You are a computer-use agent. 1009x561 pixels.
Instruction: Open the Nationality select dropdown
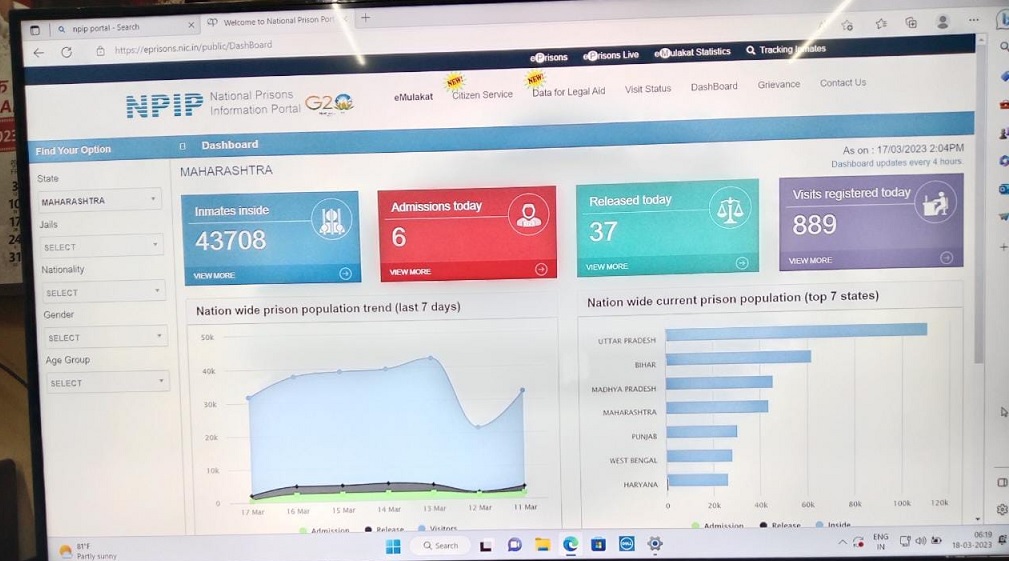pyautogui.click(x=104, y=292)
